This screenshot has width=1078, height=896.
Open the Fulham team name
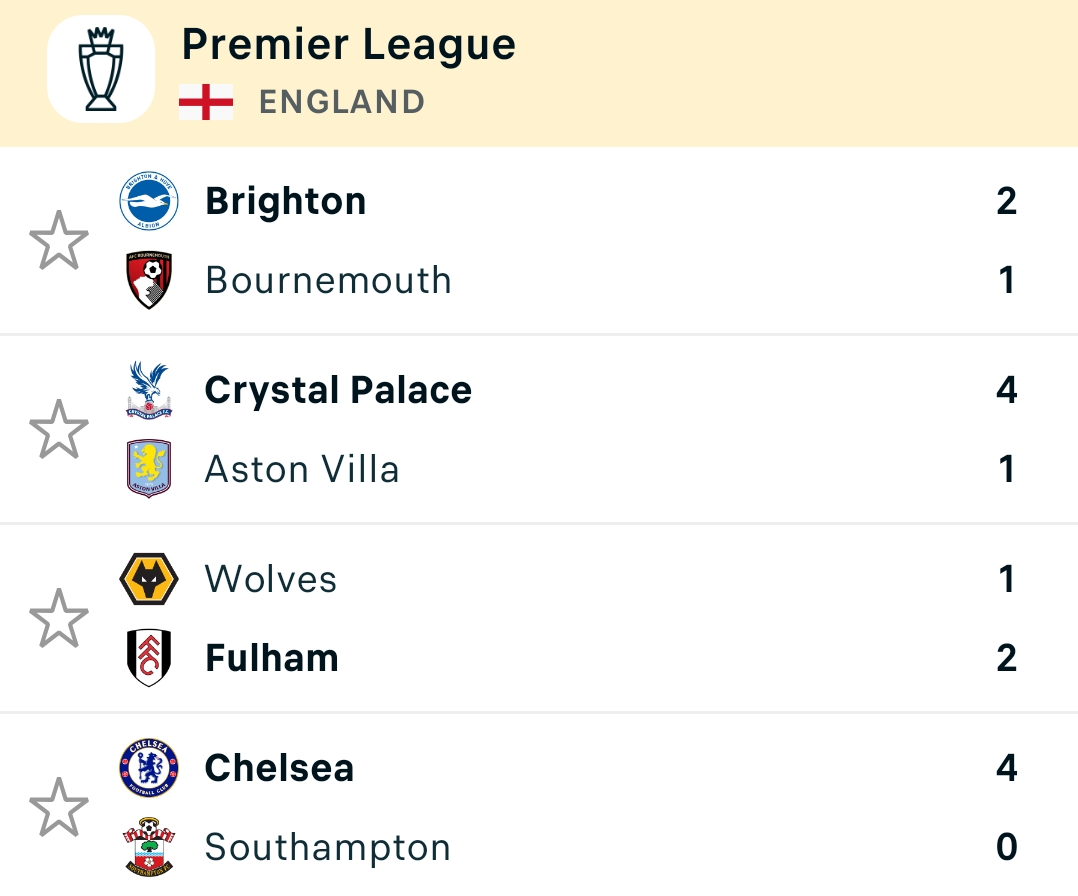(x=272, y=658)
